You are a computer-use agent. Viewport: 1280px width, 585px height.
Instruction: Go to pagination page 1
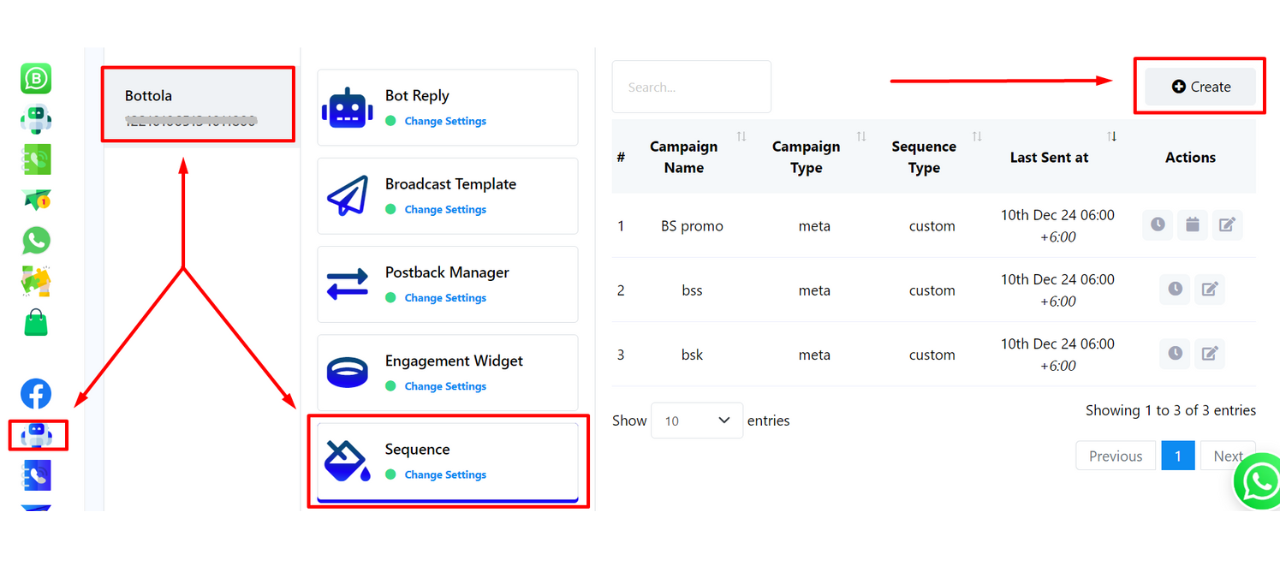coord(1178,456)
